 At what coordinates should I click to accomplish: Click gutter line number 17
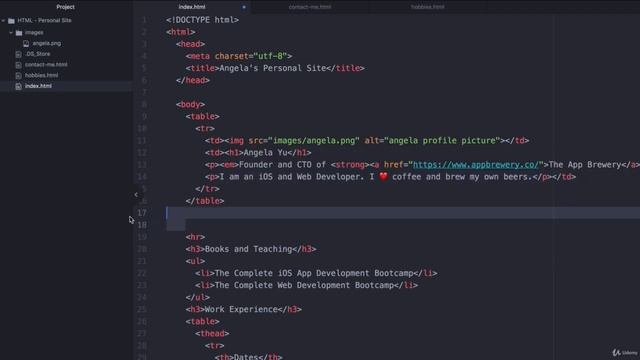tap(142, 213)
